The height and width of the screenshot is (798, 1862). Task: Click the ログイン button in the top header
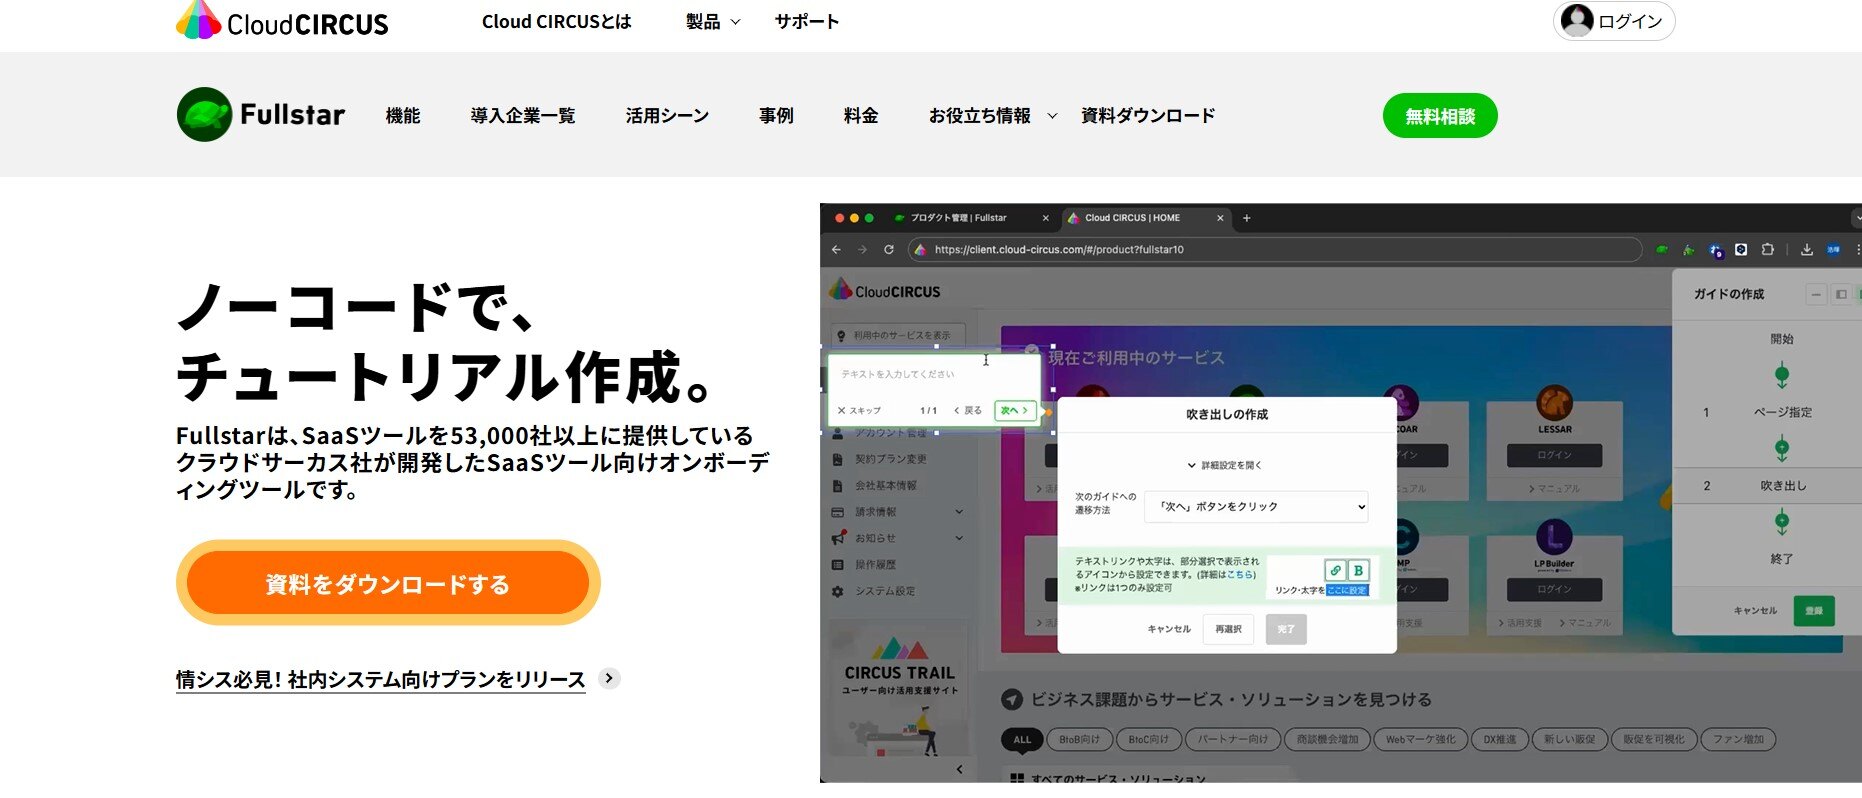point(1614,21)
